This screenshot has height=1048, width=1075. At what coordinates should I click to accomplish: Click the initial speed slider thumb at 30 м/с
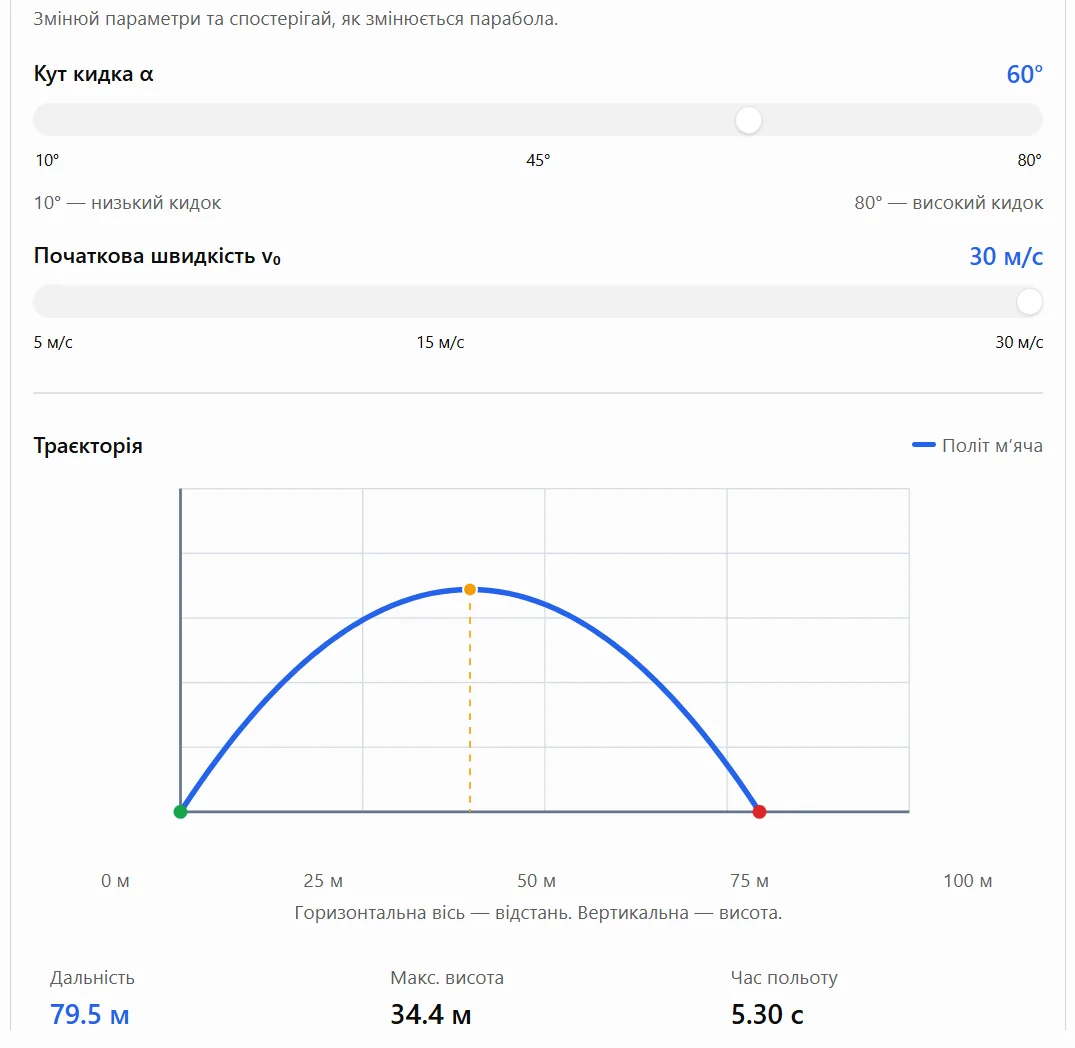click(x=1029, y=302)
